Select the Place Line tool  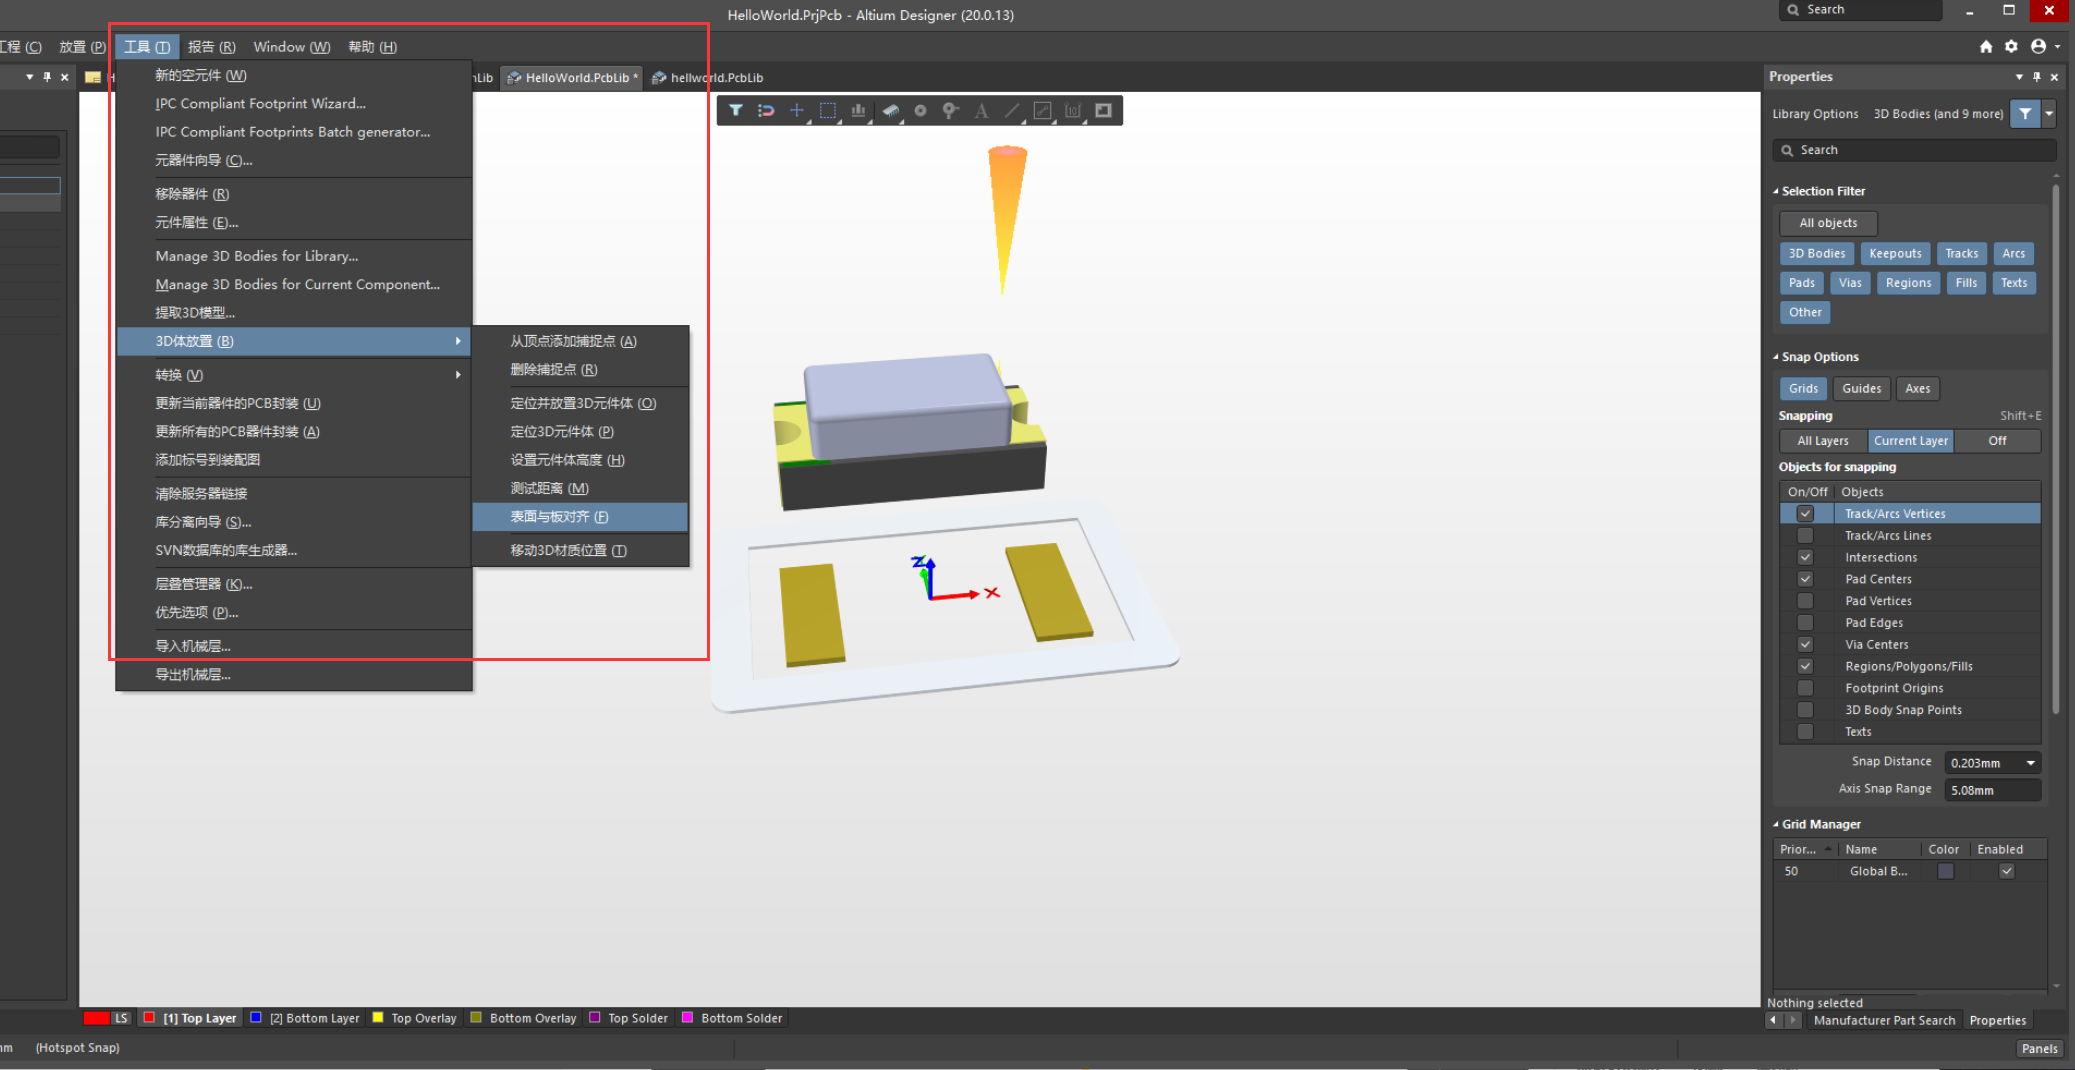coord(1011,111)
